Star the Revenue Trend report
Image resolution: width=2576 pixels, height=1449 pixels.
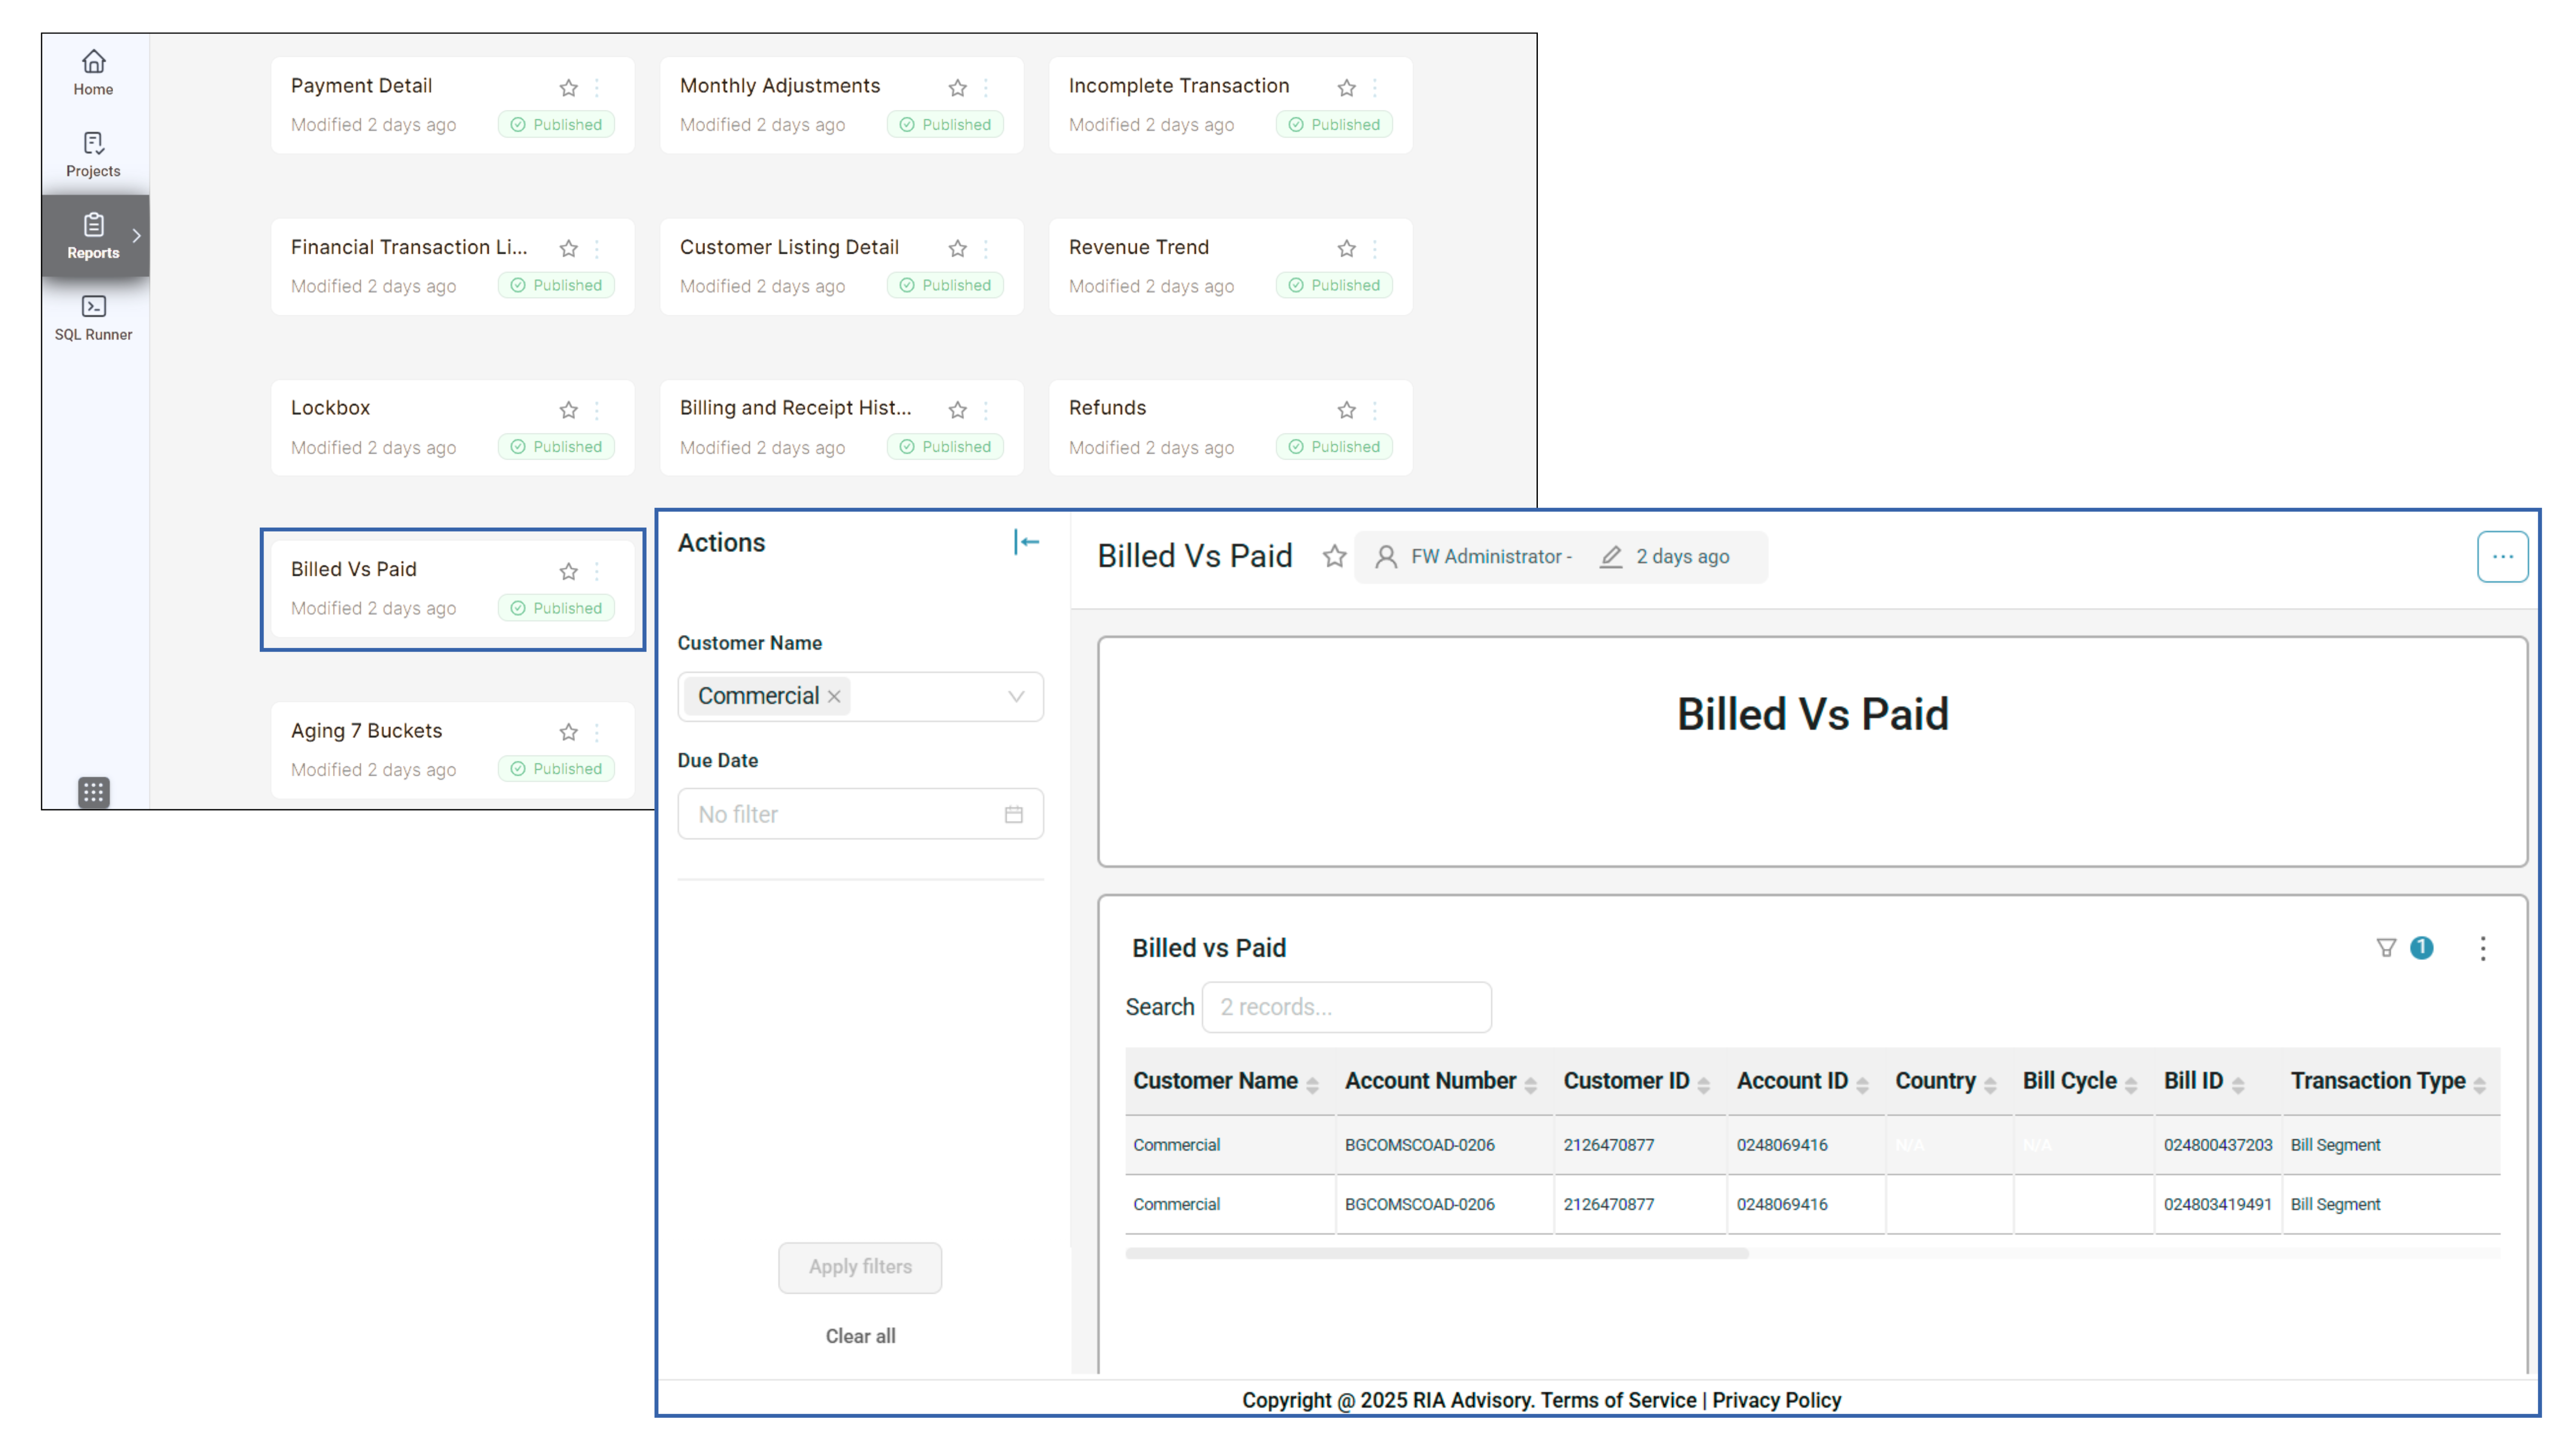(1346, 248)
